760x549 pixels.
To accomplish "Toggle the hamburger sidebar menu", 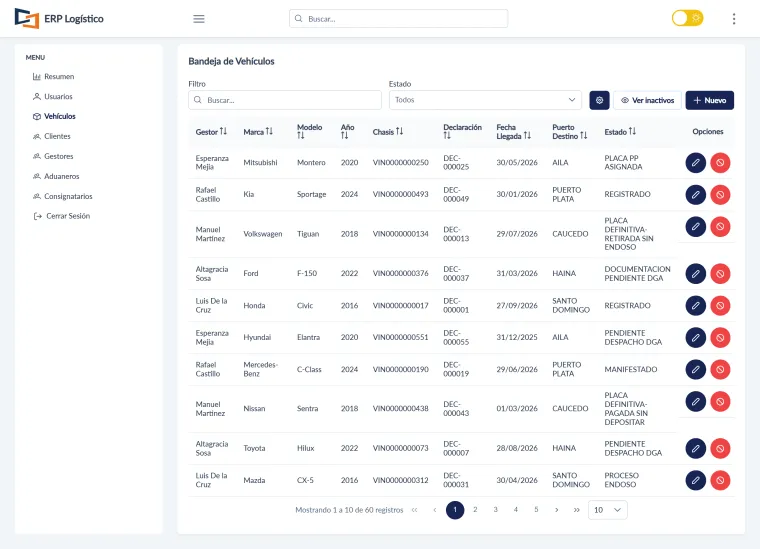I will pyautogui.click(x=199, y=19).
